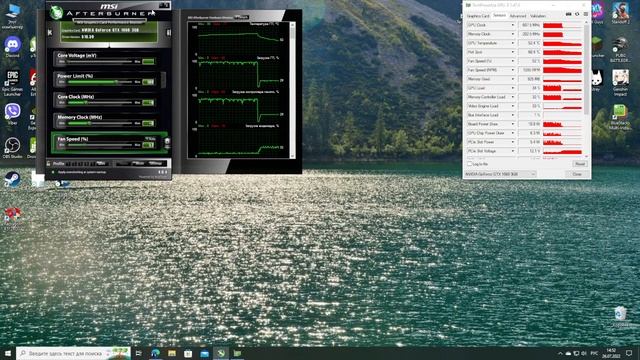
Task: Expand the GPU Clock sensor dropdown
Action: click(x=513, y=25)
